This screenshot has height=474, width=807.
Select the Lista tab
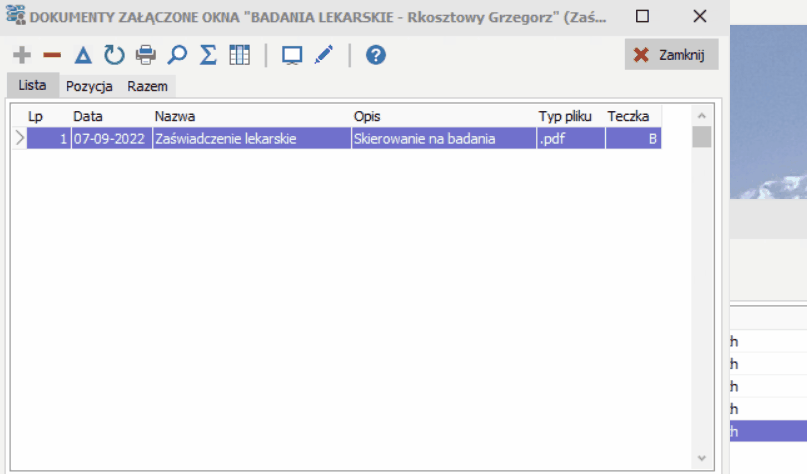click(x=32, y=85)
